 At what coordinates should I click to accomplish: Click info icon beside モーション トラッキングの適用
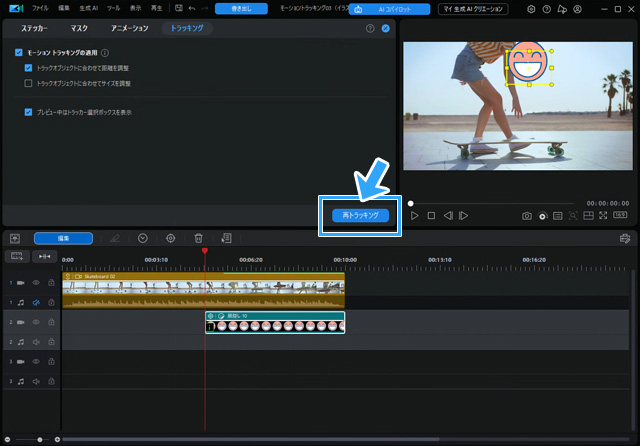pyautogui.click(x=105, y=53)
